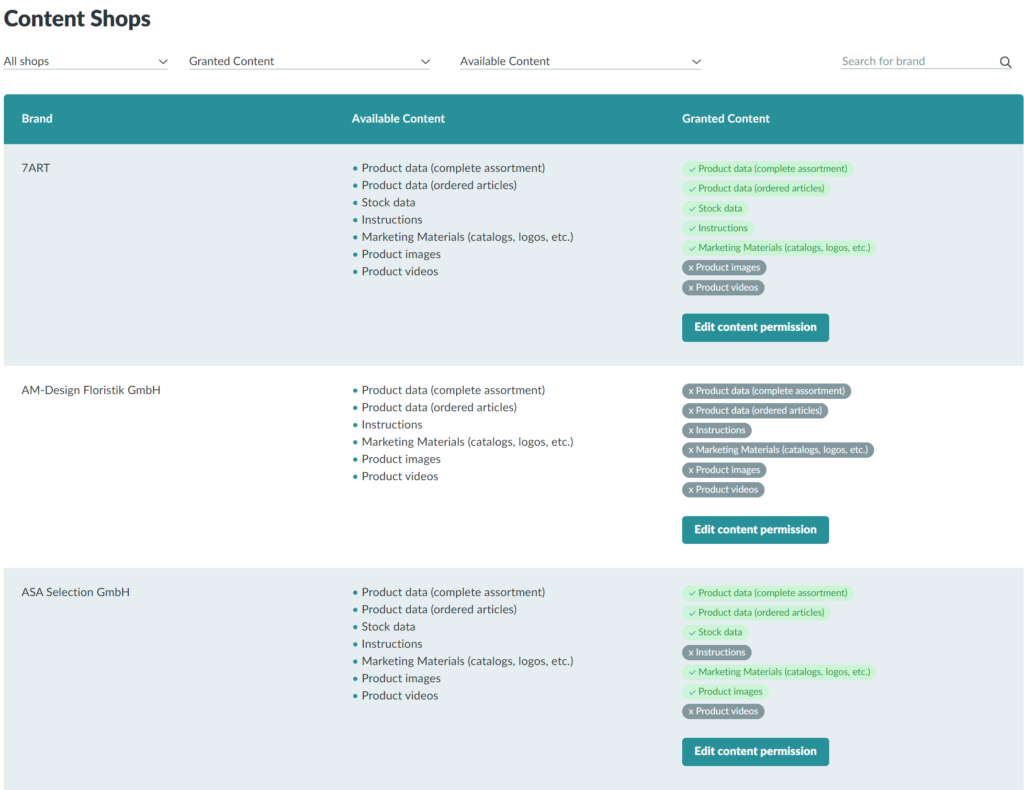
Task: Click the brand name "7ART"
Action: [36, 167]
